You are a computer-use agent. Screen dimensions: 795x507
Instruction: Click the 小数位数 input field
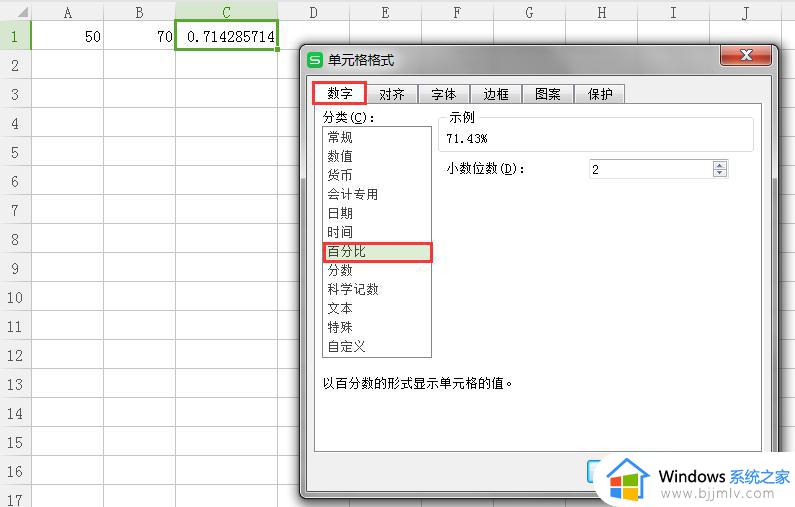(x=651, y=169)
